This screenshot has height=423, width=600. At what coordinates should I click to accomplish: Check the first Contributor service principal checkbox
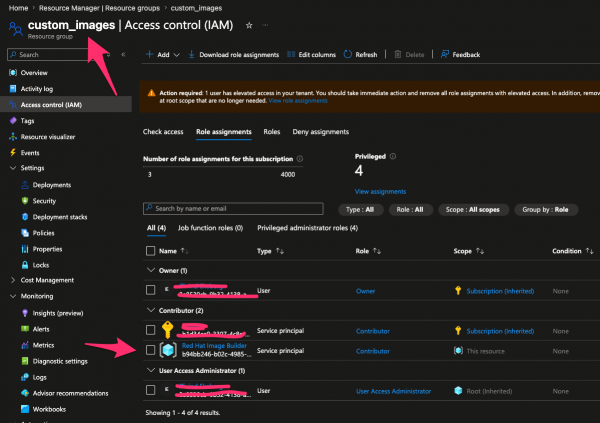(x=150, y=330)
